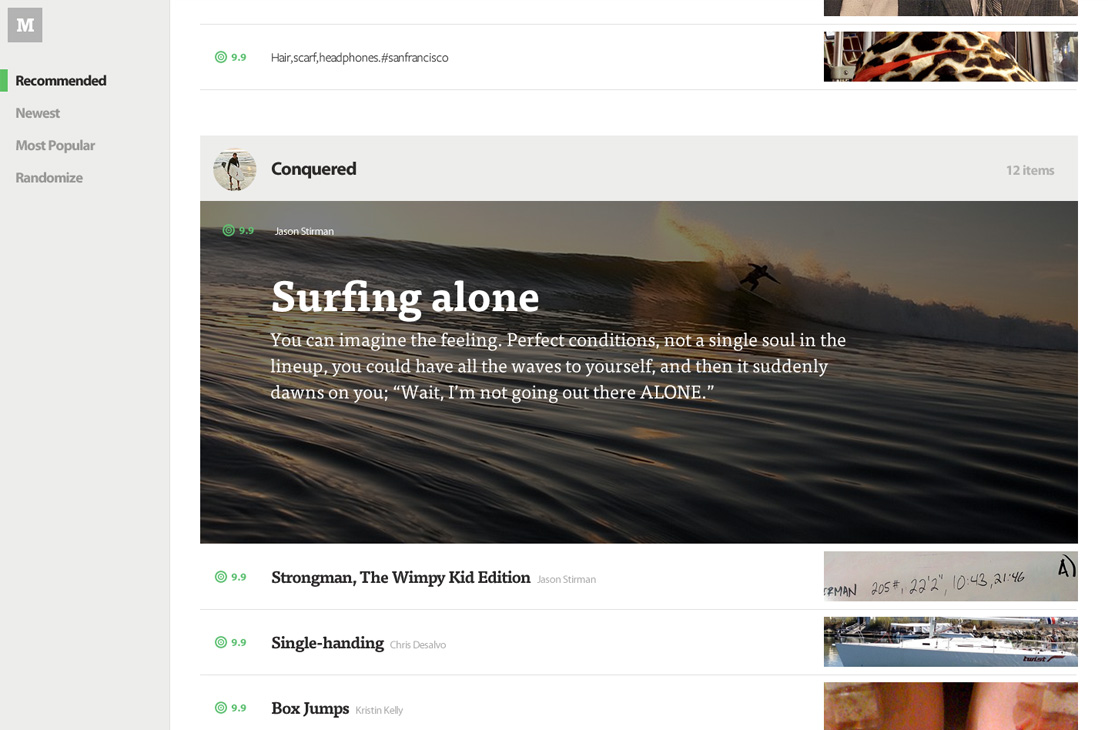Click the target icon beside Box Jumps
Screen dimensions: 1108x730
(x=220, y=708)
